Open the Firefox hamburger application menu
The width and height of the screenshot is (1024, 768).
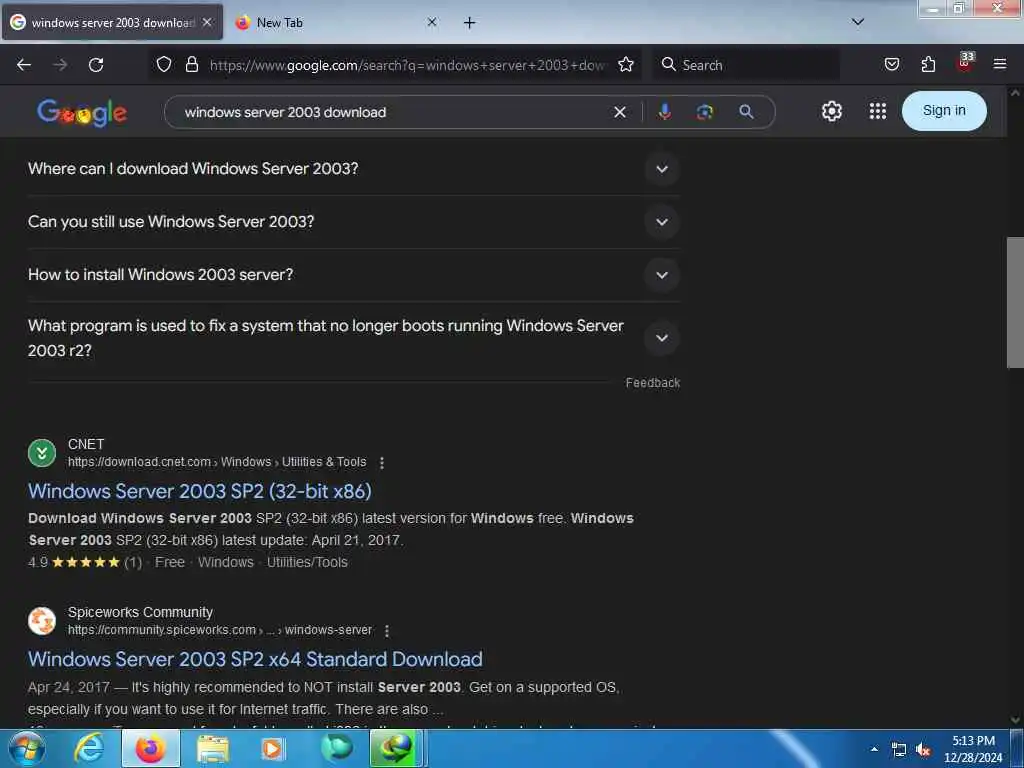click(1000, 64)
